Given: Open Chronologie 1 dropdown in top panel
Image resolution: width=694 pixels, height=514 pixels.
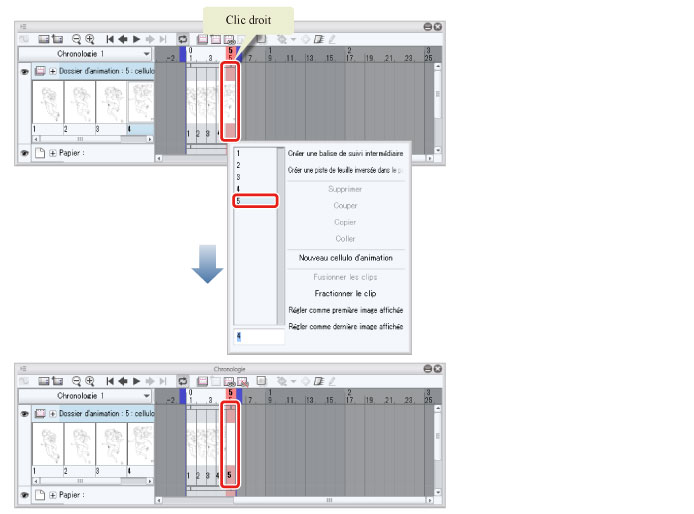Looking at the screenshot, I should click(x=85, y=54).
